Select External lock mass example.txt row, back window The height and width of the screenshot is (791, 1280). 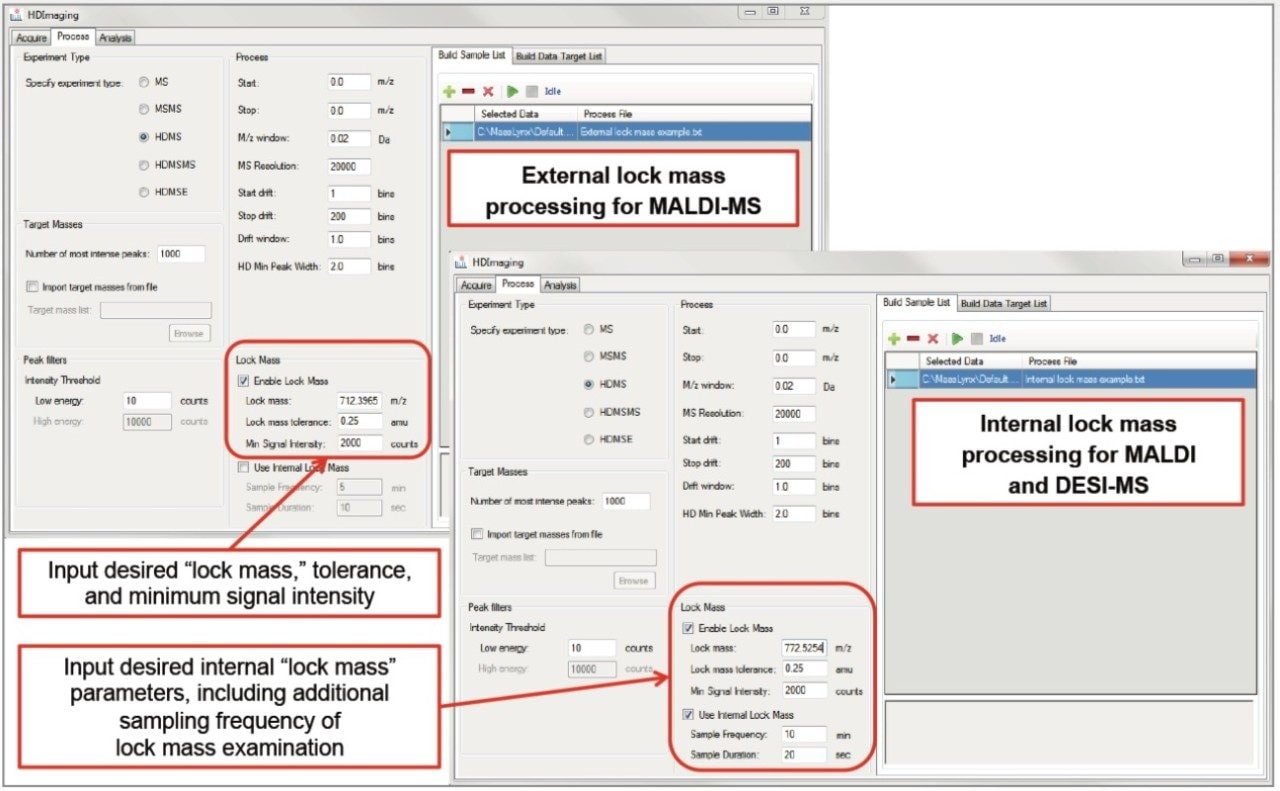(x=625, y=131)
